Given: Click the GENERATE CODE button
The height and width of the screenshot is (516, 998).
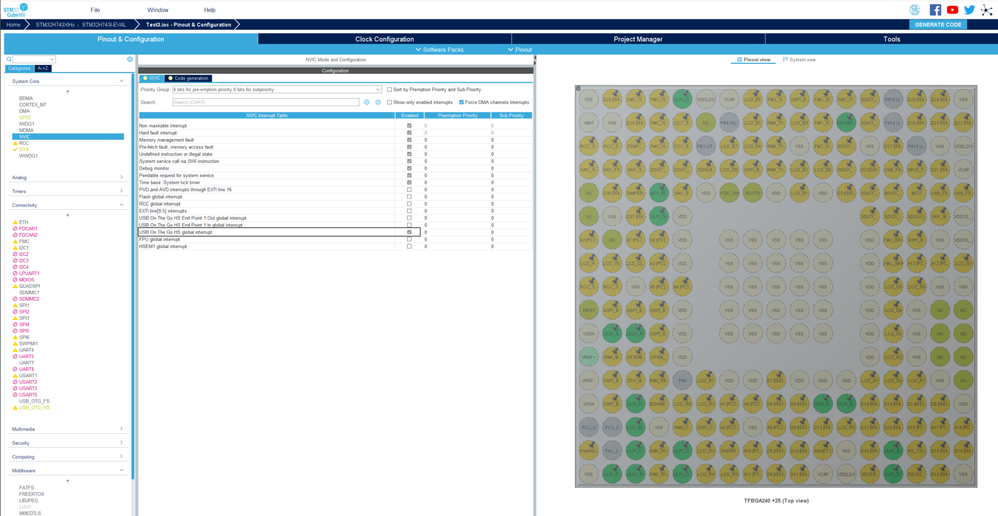Looking at the screenshot, I should coord(937,24).
